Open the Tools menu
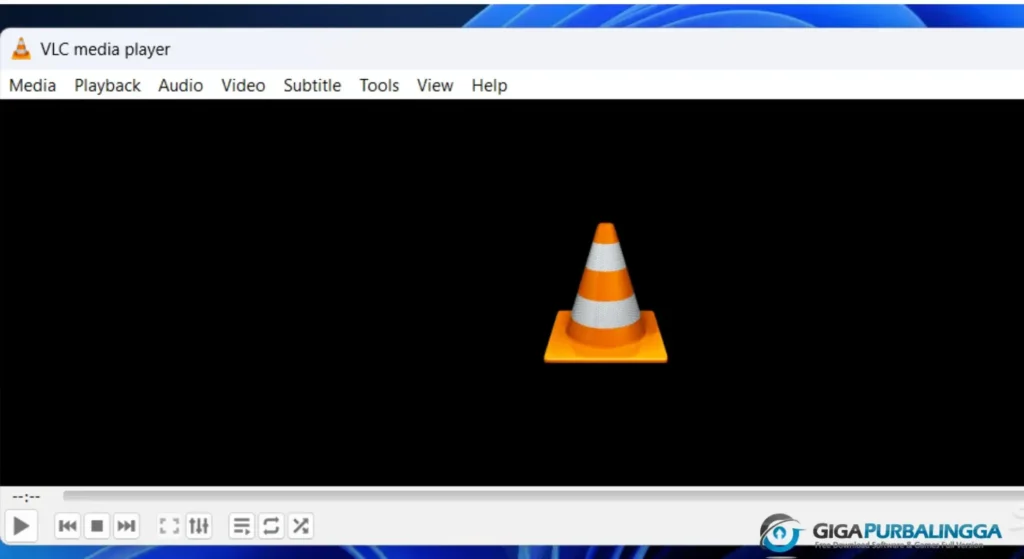 pos(379,86)
